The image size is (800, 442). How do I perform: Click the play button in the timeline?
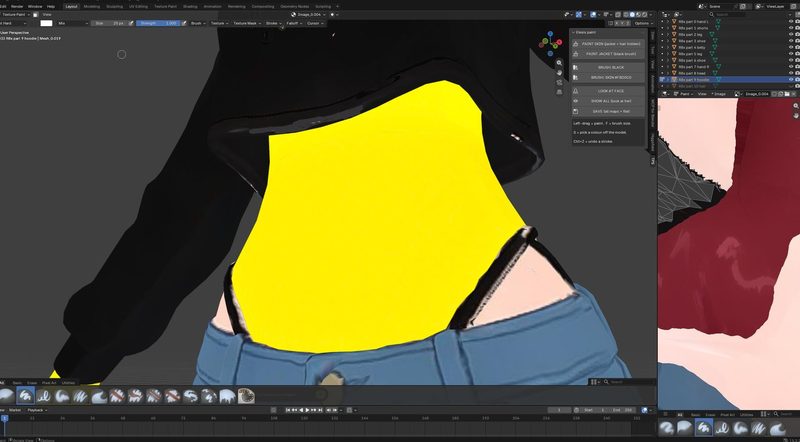pos(308,410)
